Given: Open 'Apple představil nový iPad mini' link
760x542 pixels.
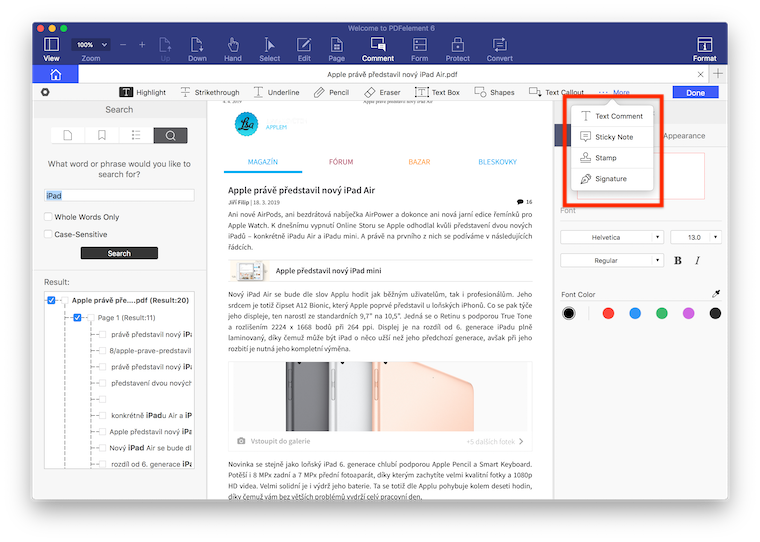Looking at the screenshot, I should click(x=329, y=271).
